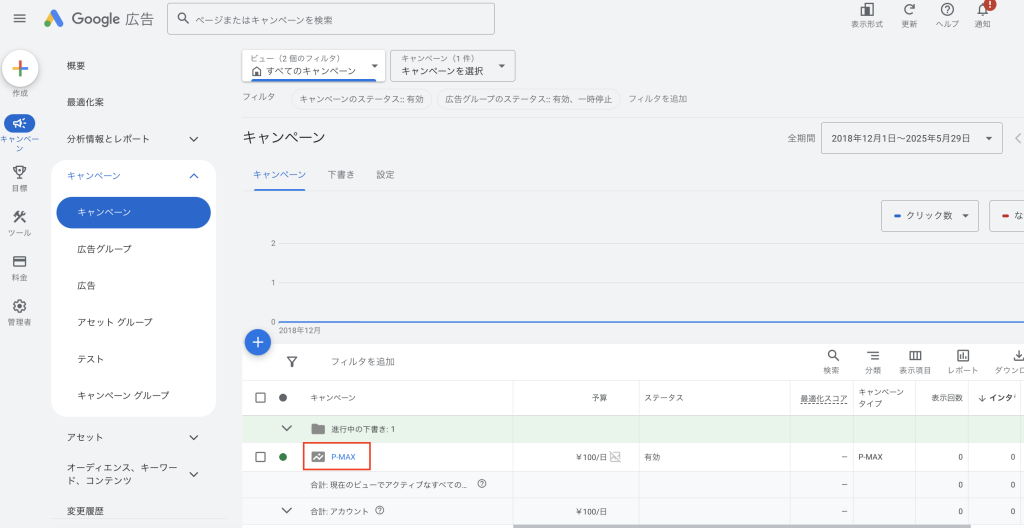Open the main hamburger menu
This screenshot has width=1024, height=528.
click(x=19, y=19)
